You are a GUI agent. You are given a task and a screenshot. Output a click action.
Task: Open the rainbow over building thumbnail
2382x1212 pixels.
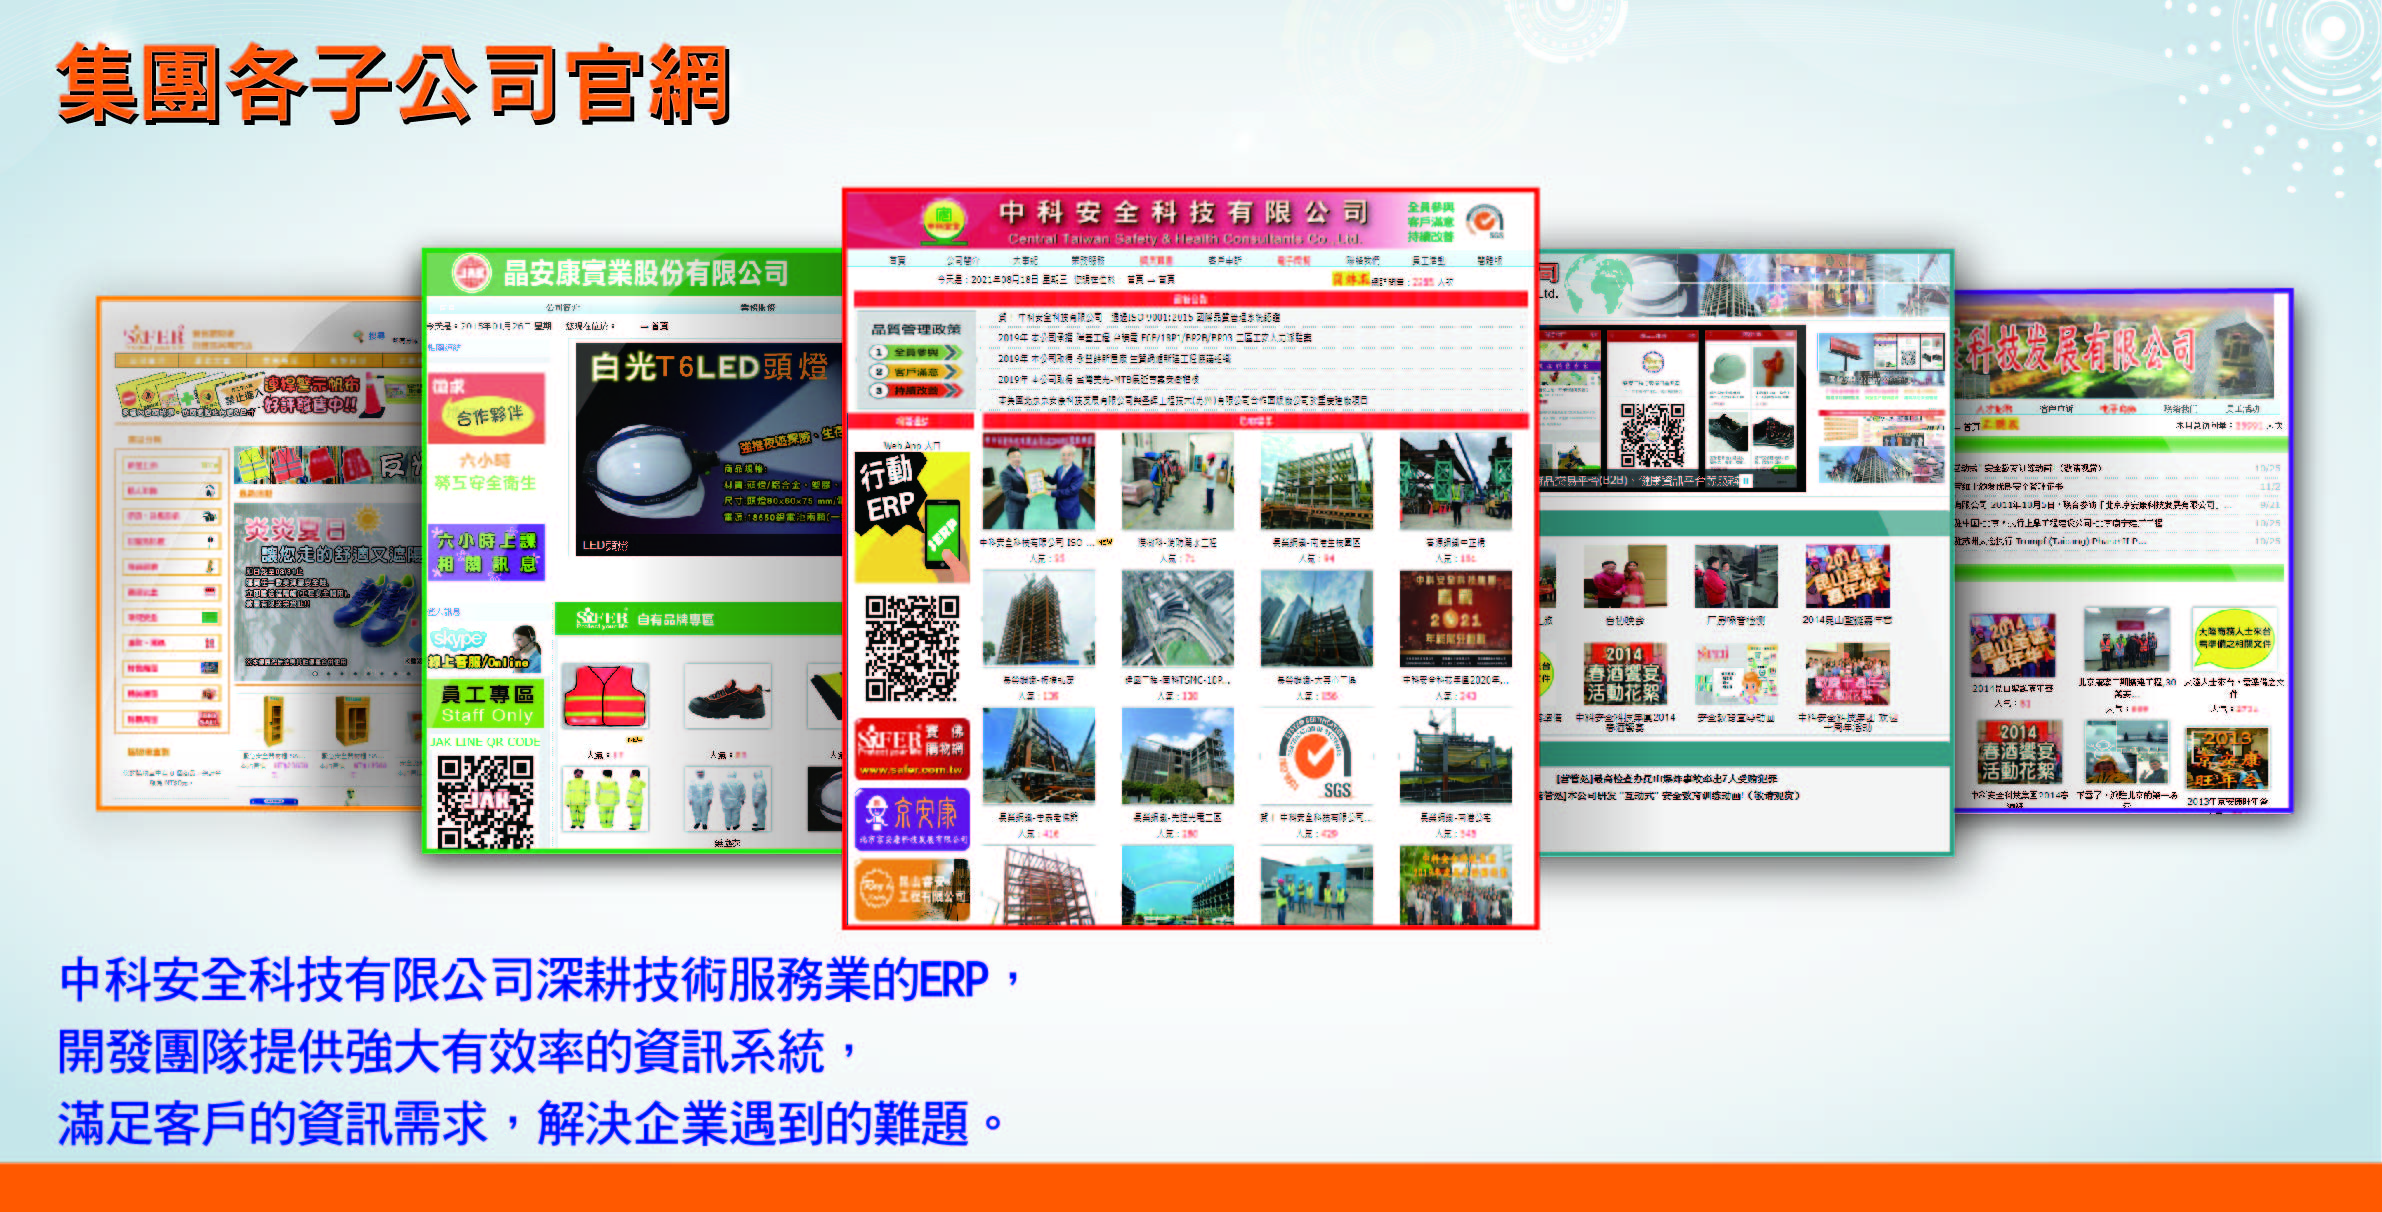coord(1177,884)
